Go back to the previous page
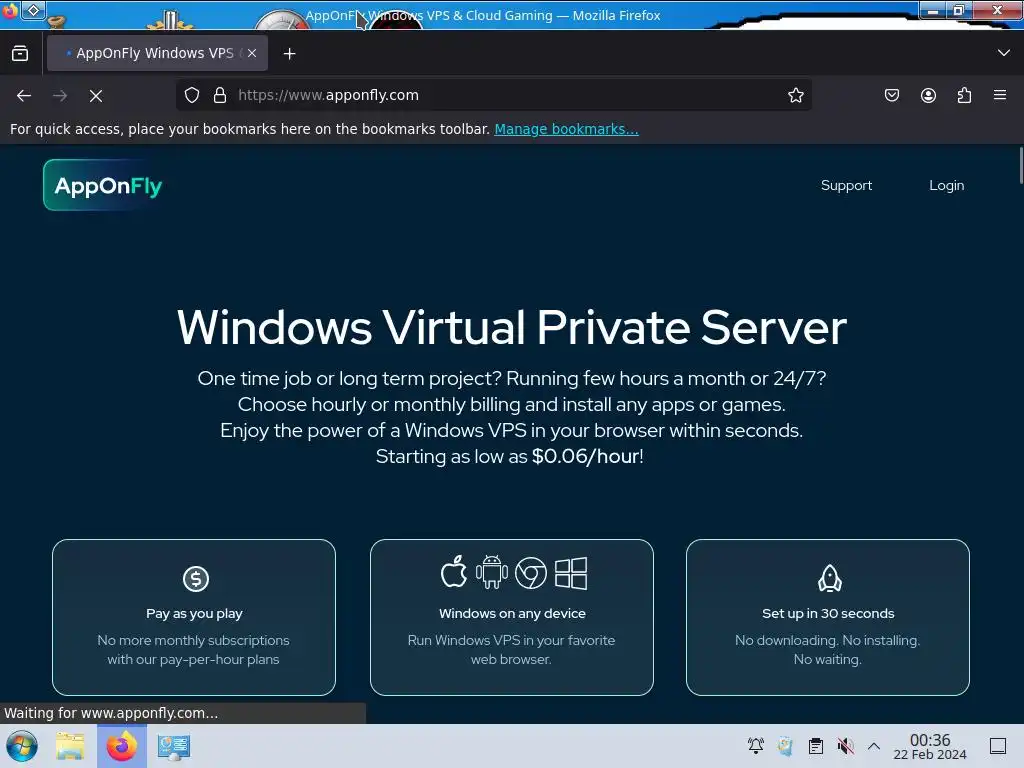This screenshot has height=768, width=1024. coord(24,95)
